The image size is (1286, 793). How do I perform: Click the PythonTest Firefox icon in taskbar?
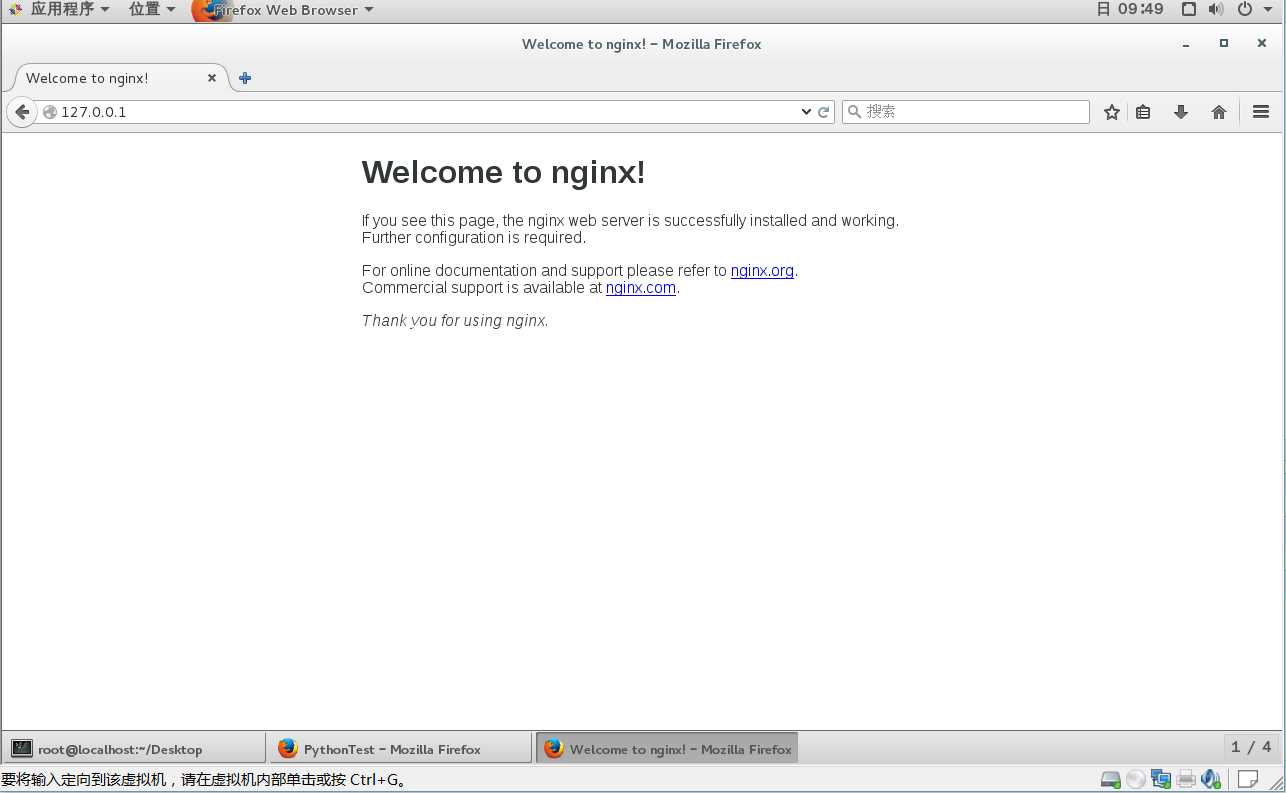pyautogui.click(x=288, y=748)
